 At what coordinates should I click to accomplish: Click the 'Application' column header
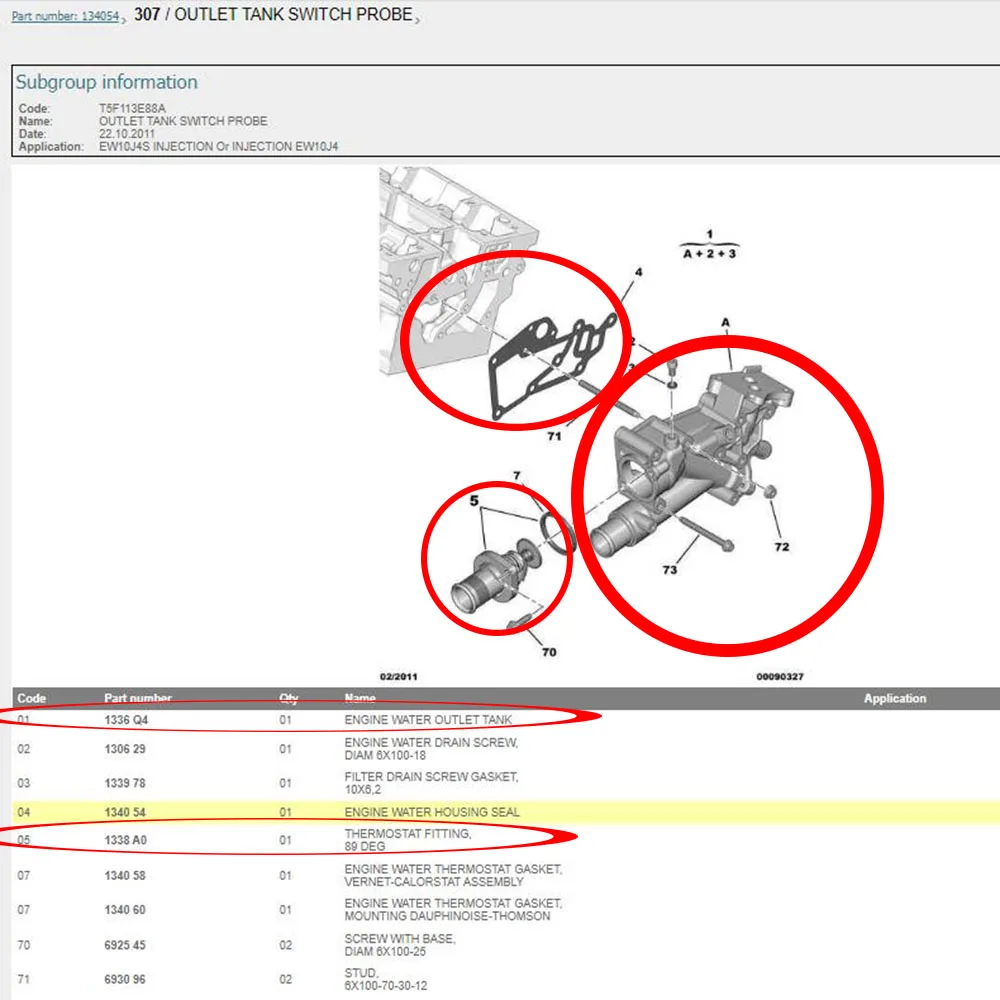895,698
